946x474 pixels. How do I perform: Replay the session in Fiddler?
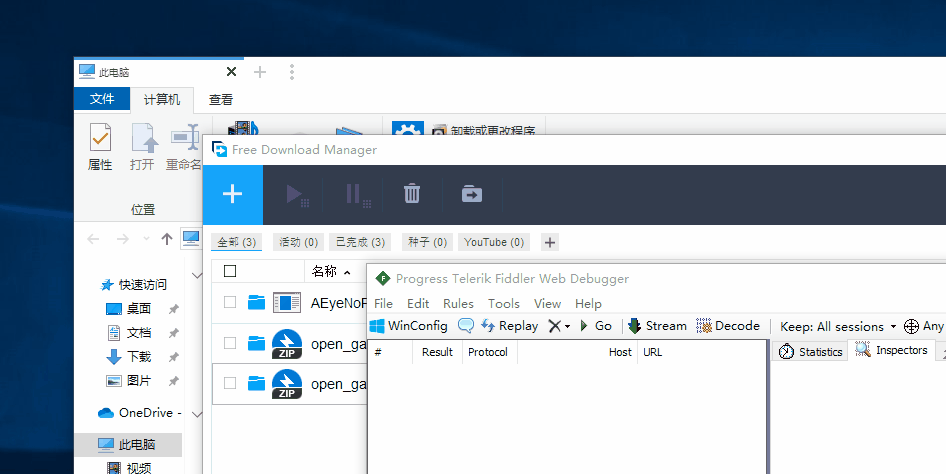click(510, 326)
